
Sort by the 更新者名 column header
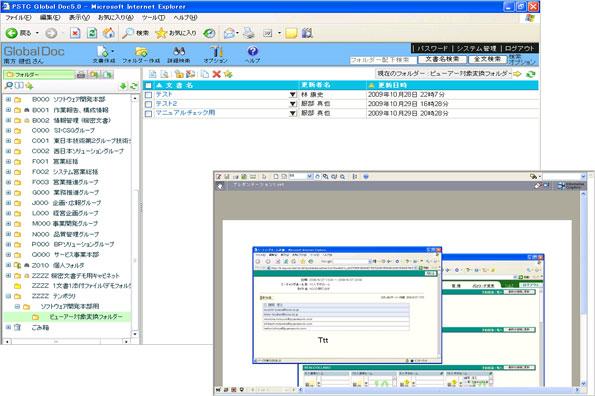(316, 85)
